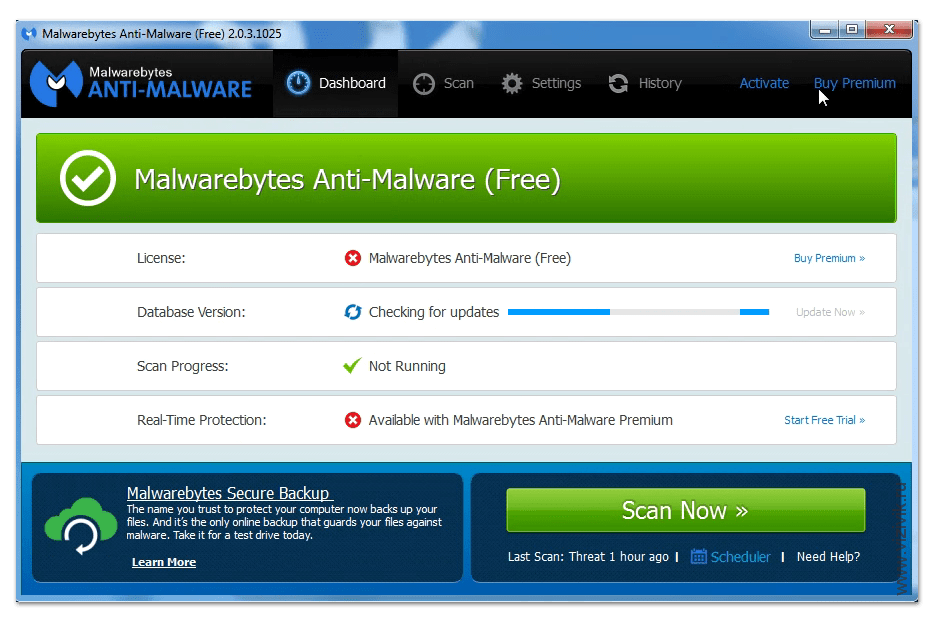Click the Scheduler calendar icon
Image resolution: width=936 pixels, height=624 pixels.
[x=698, y=557]
